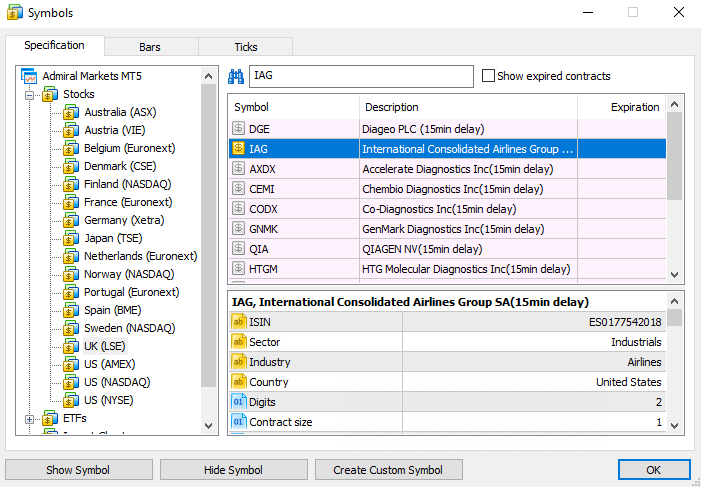The image size is (701, 487).
Task: Click specification panel scrollbar down arrow
Action: [675, 425]
